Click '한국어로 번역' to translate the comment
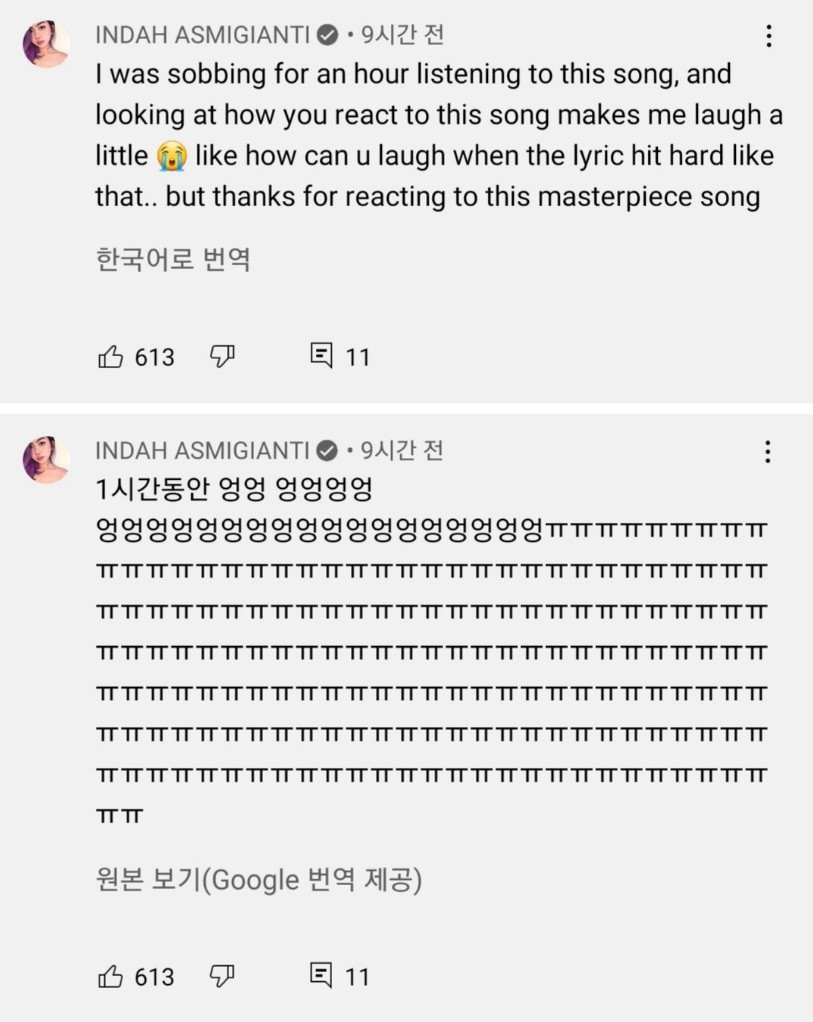The height and width of the screenshot is (1022, 813). pos(173,260)
